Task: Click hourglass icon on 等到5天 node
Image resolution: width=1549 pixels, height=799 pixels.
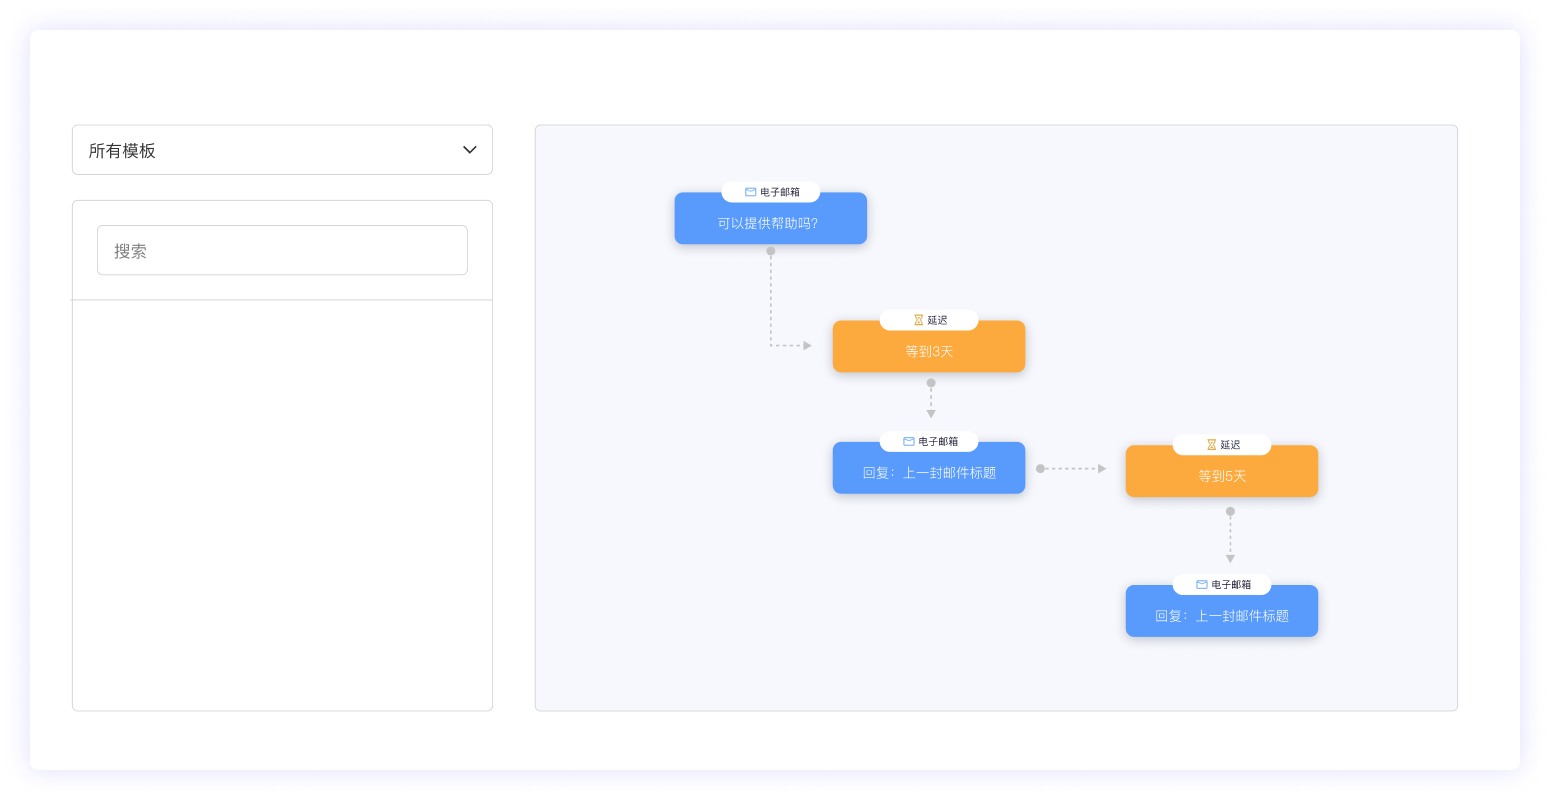Action: click(x=1211, y=445)
